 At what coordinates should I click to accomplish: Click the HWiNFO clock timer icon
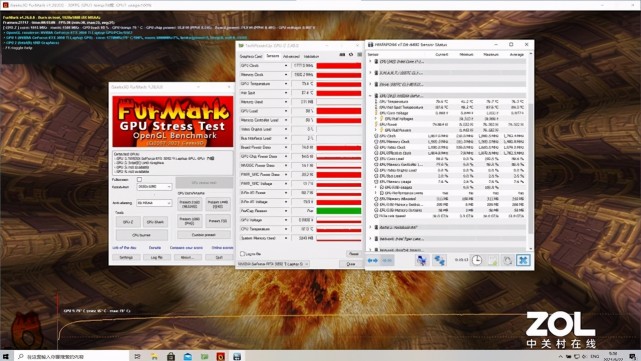pos(477,260)
